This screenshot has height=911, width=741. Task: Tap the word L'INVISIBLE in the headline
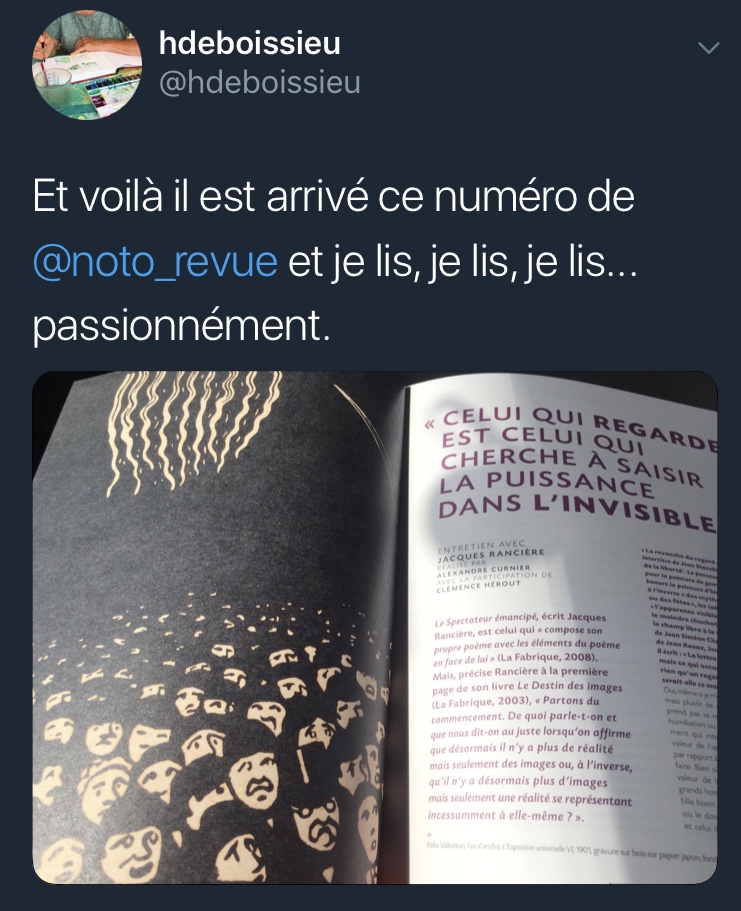[x=625, y=513]
